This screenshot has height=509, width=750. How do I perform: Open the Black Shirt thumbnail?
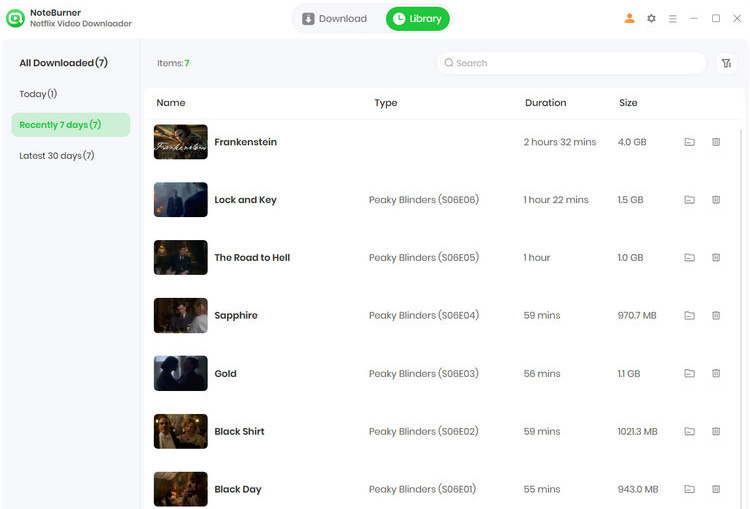point(181,431)
